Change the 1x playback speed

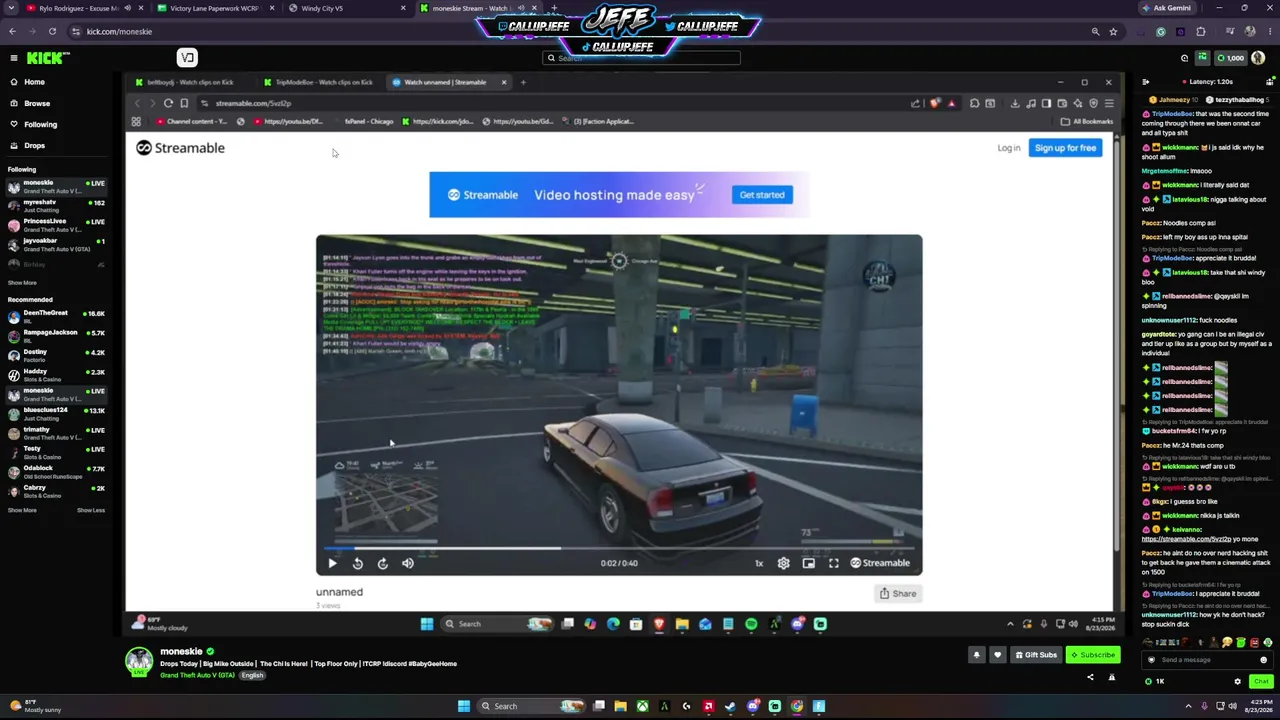(759, 563)
